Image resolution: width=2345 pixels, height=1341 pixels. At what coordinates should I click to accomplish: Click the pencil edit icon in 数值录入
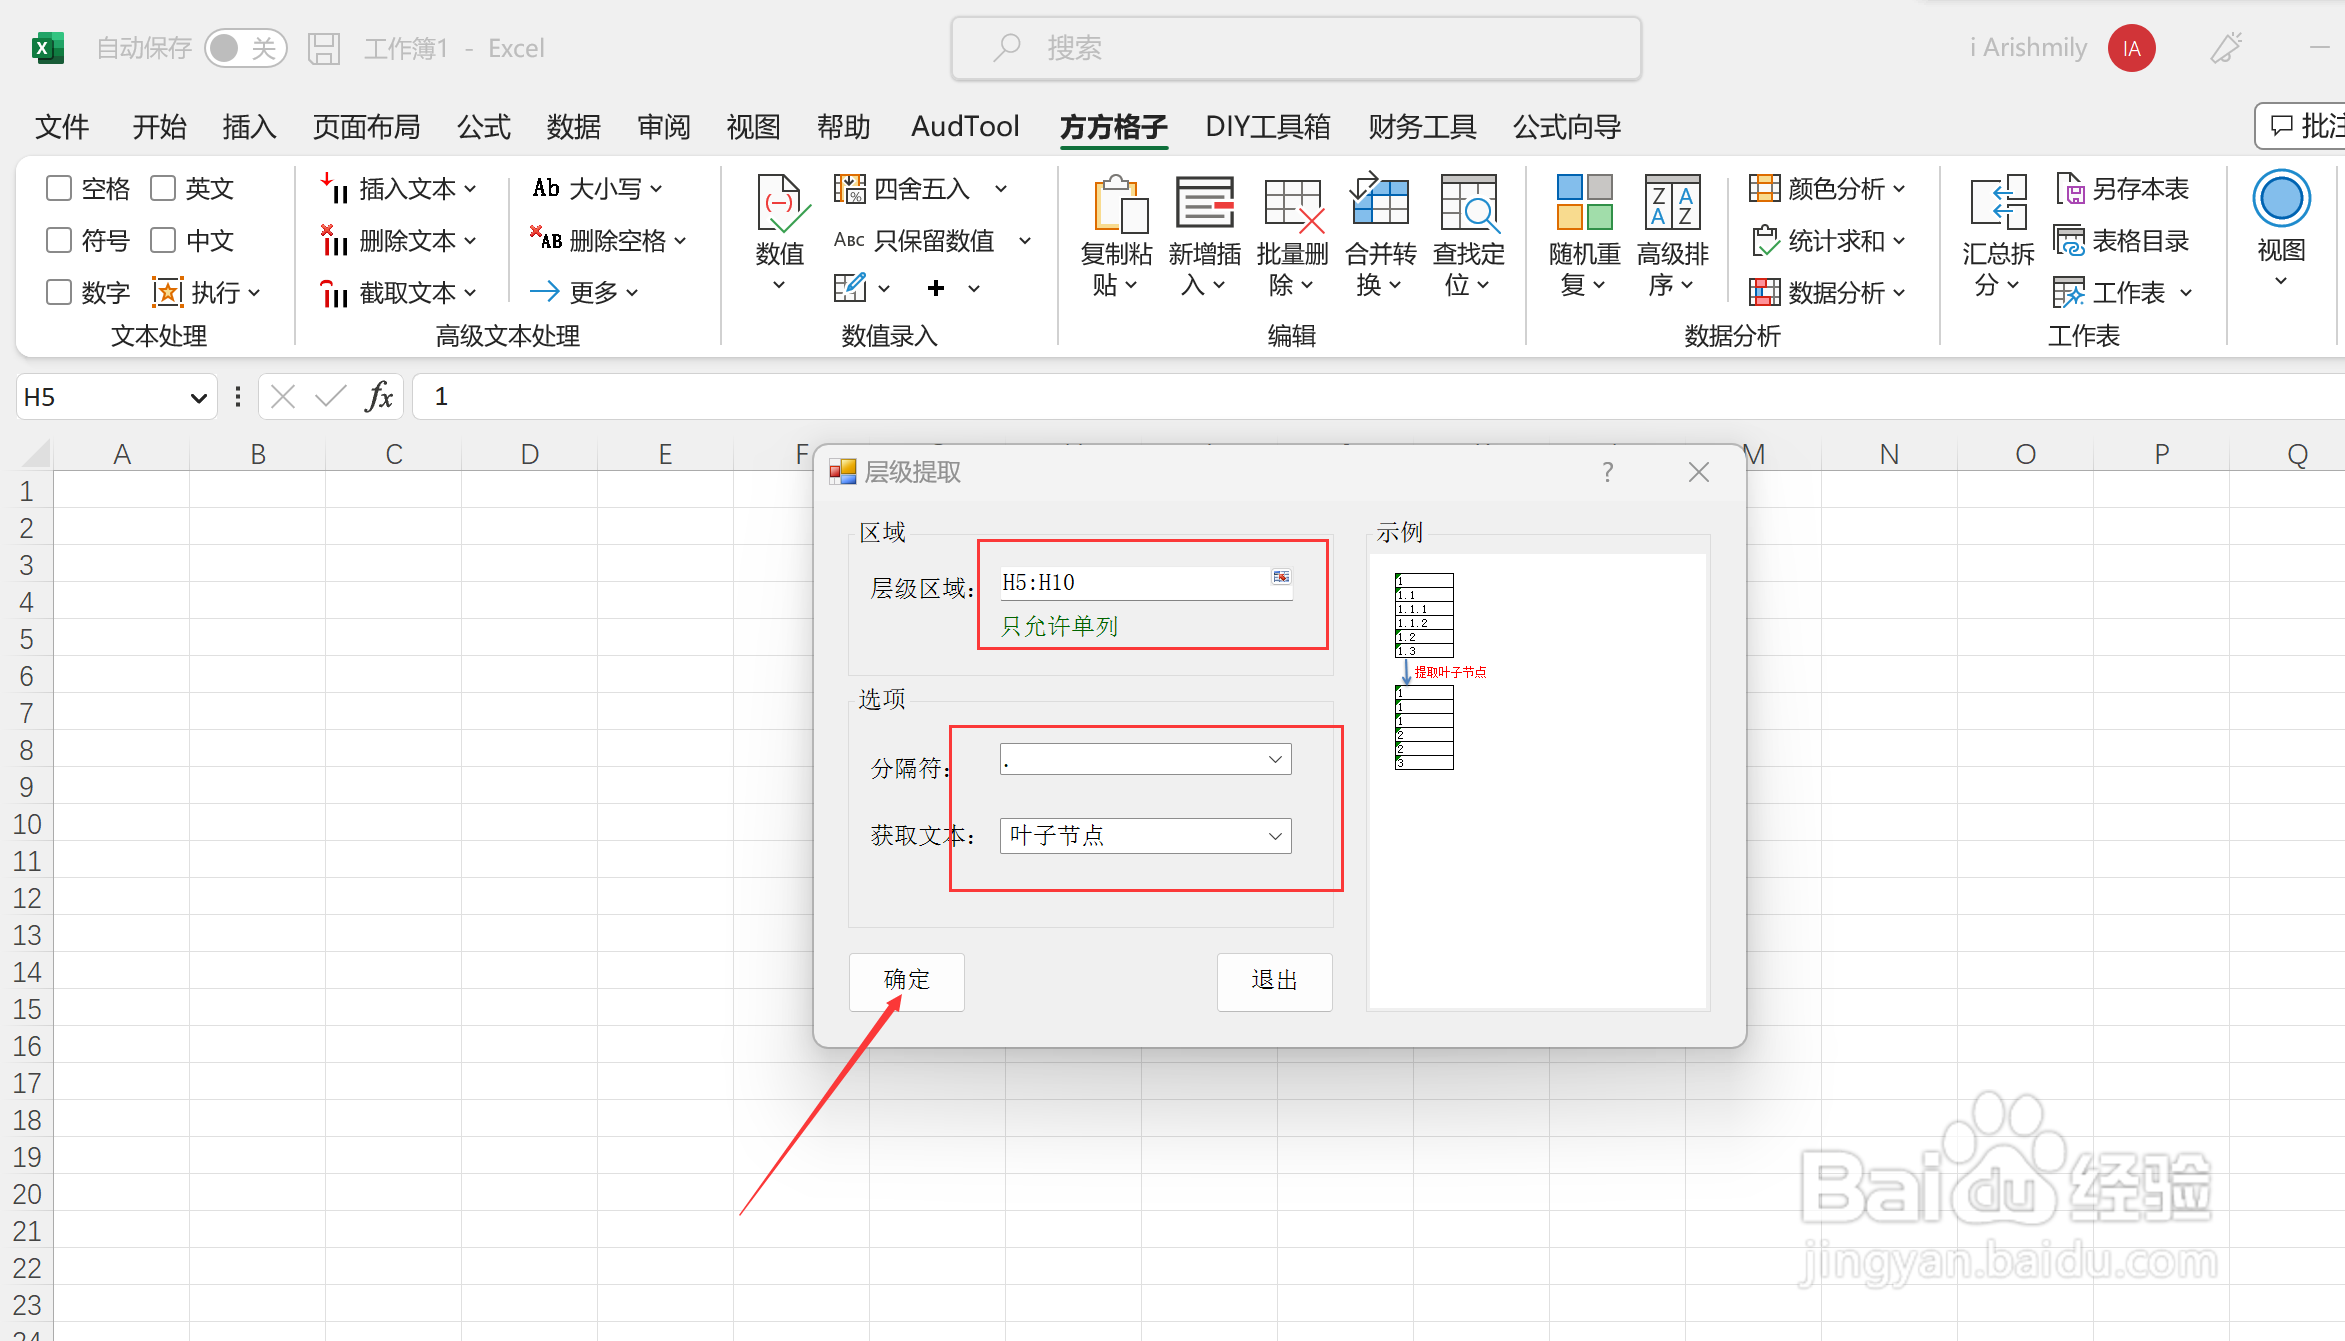850,288
